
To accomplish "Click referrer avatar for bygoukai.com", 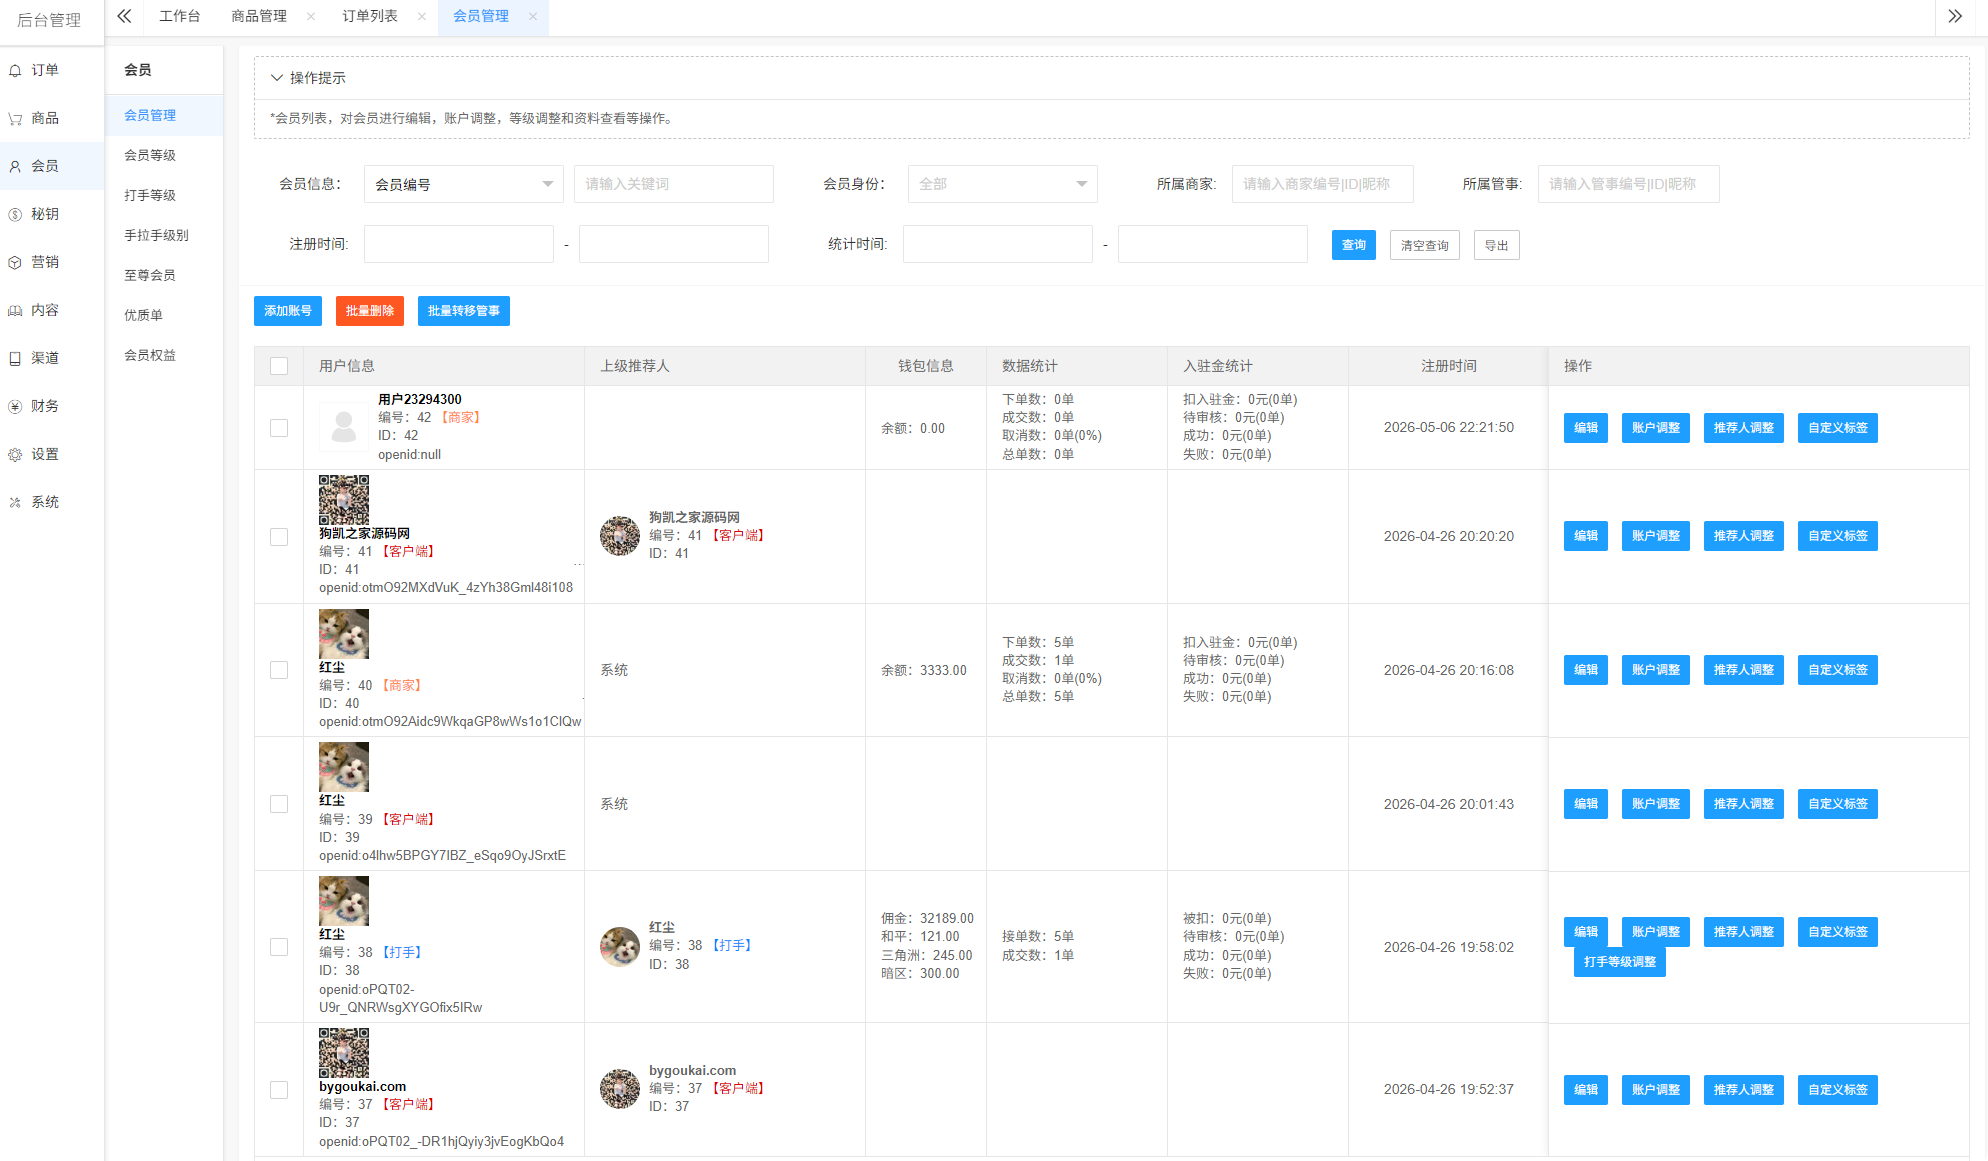I will pos(620,1089).
